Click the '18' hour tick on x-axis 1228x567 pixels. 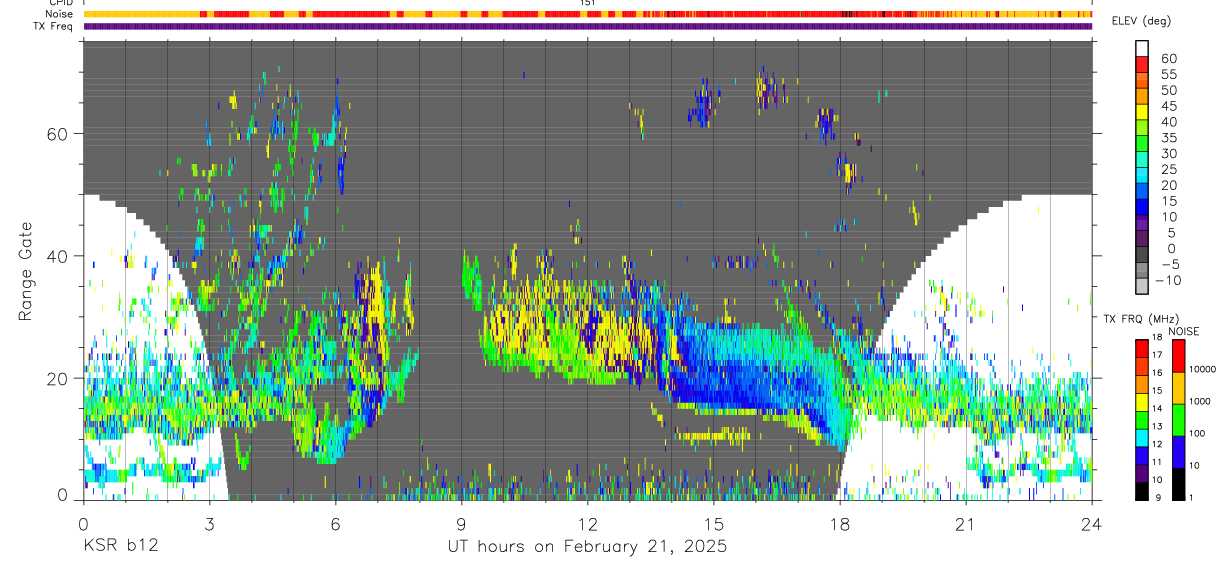point(840,523)
